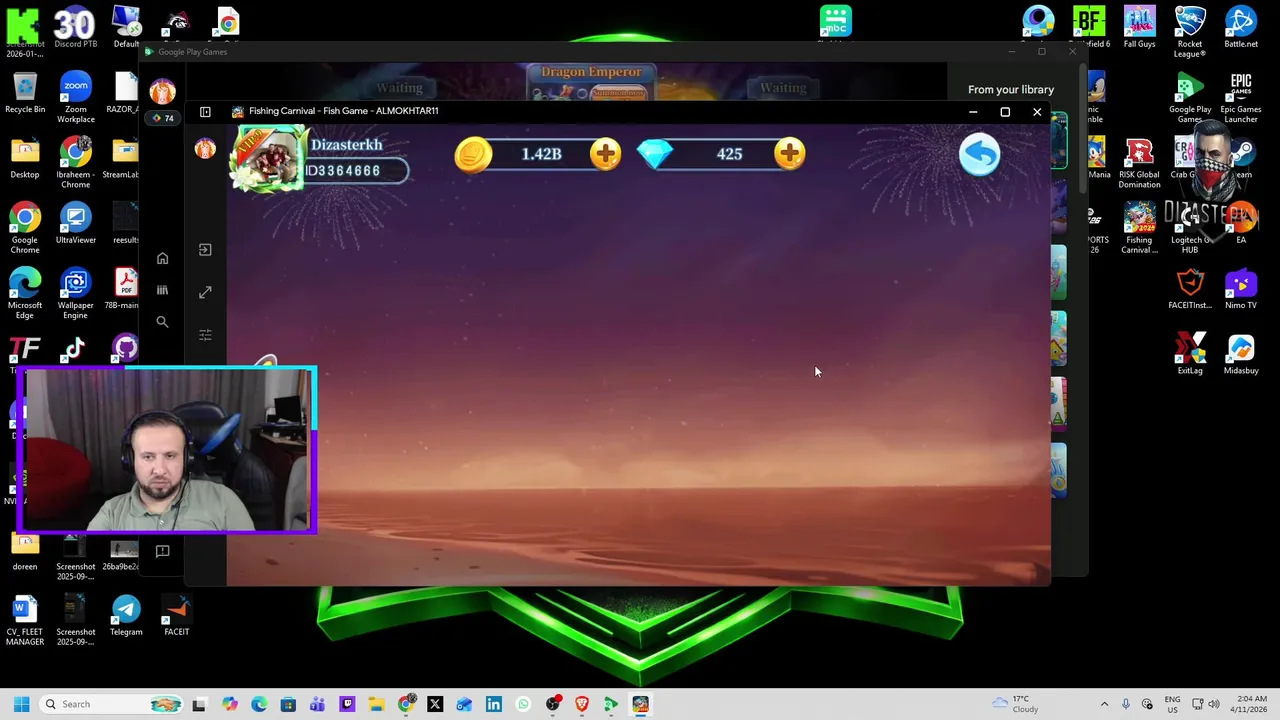
Task: Show hidden system tray icons
Action: 1104,704
